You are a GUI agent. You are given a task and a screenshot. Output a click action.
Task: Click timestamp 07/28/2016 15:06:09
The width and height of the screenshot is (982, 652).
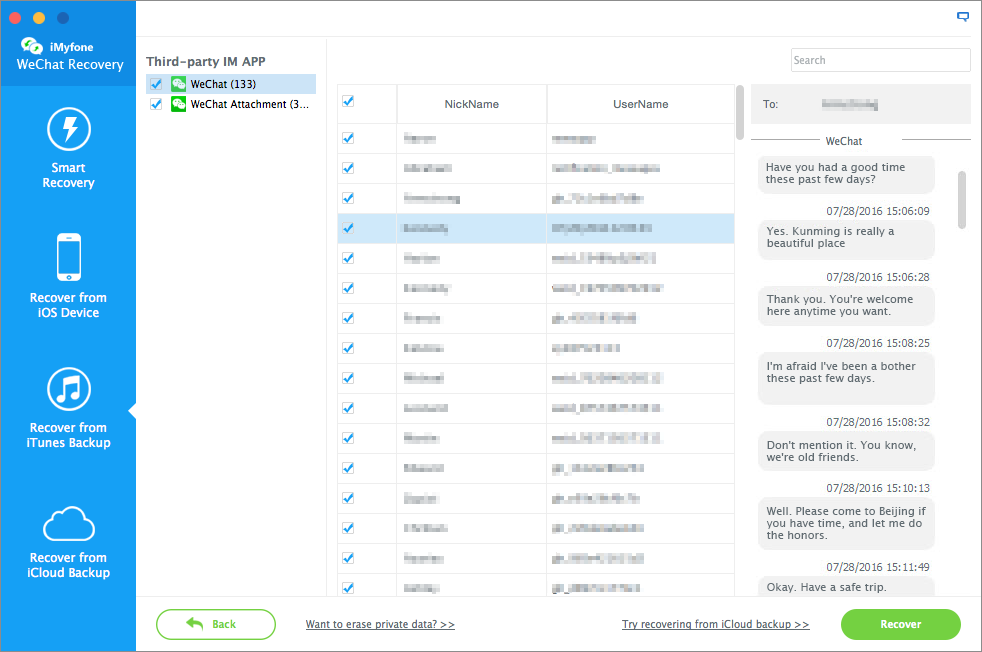click(877, 211)
